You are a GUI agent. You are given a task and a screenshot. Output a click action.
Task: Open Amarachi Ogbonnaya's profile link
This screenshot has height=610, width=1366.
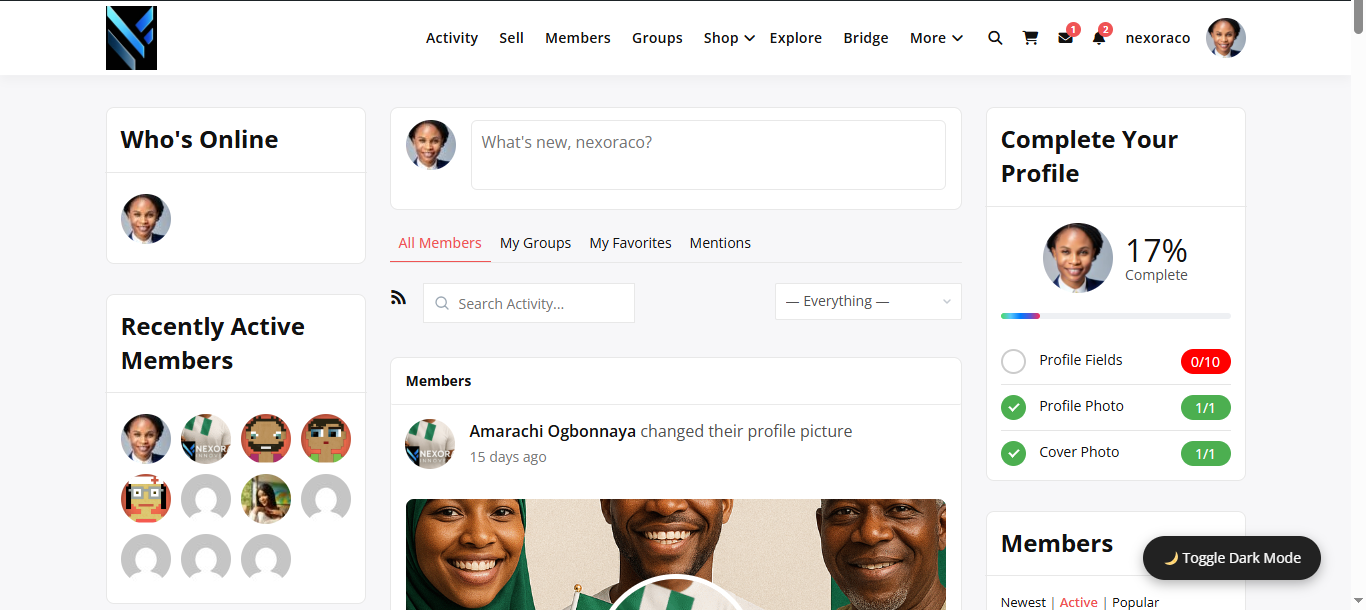coord(552,432)
